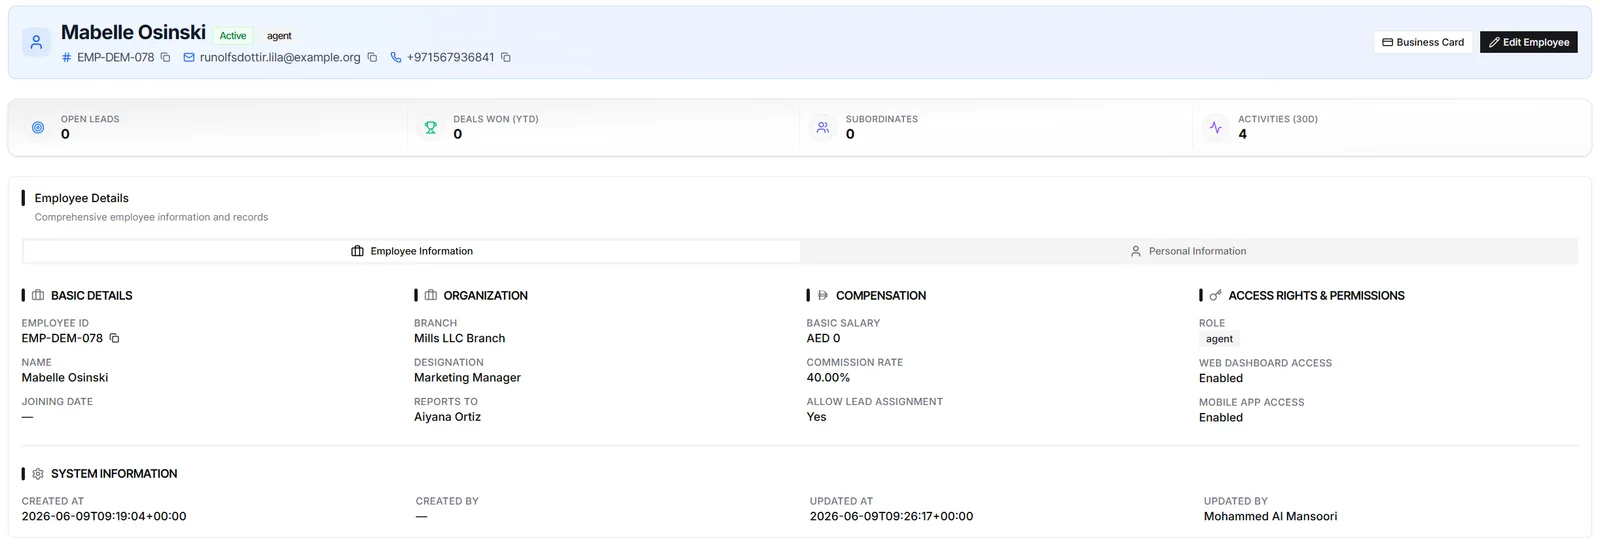The height and width of the screenshot is (545, 1600).
Task: Copy EMP-DEM-078 under Basic Details
Action: point(114,338)
